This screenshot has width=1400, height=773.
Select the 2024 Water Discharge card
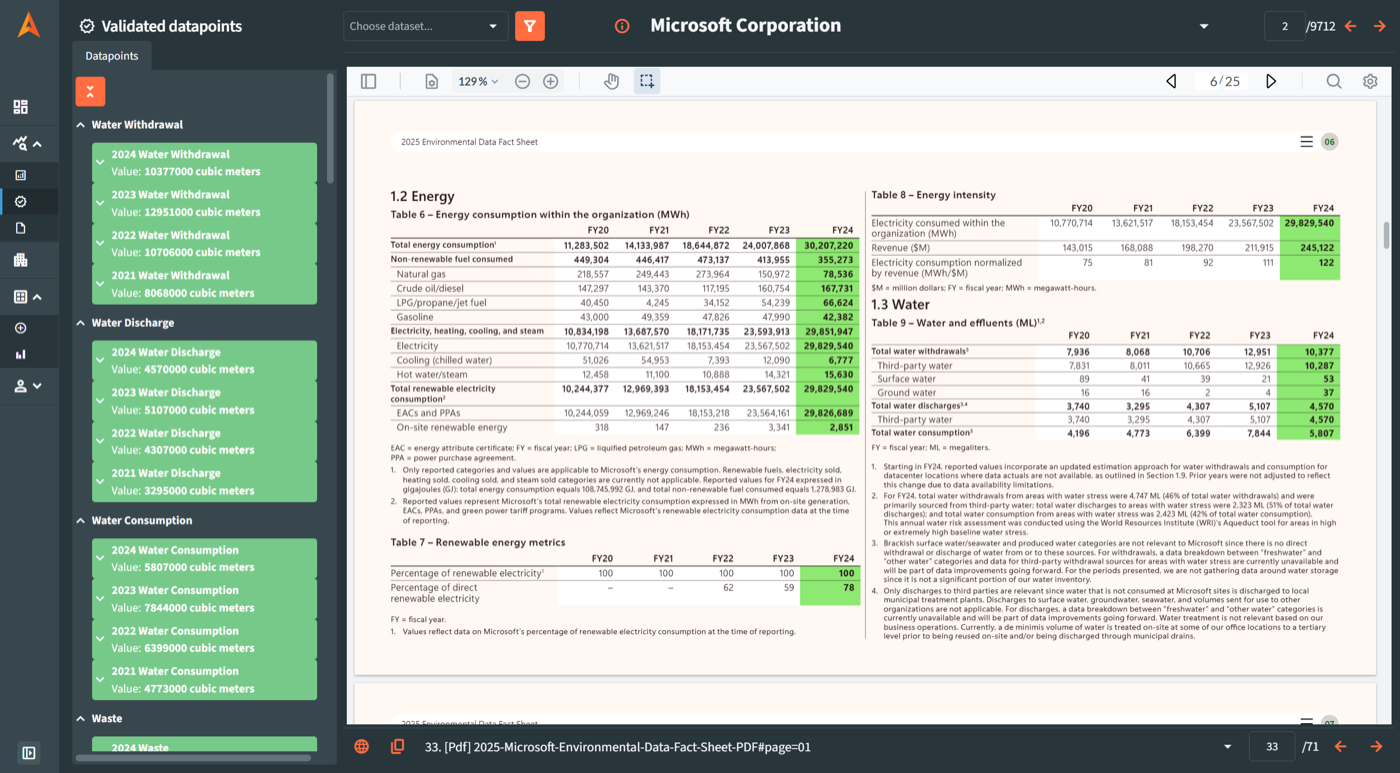click(x=204, y=361)
